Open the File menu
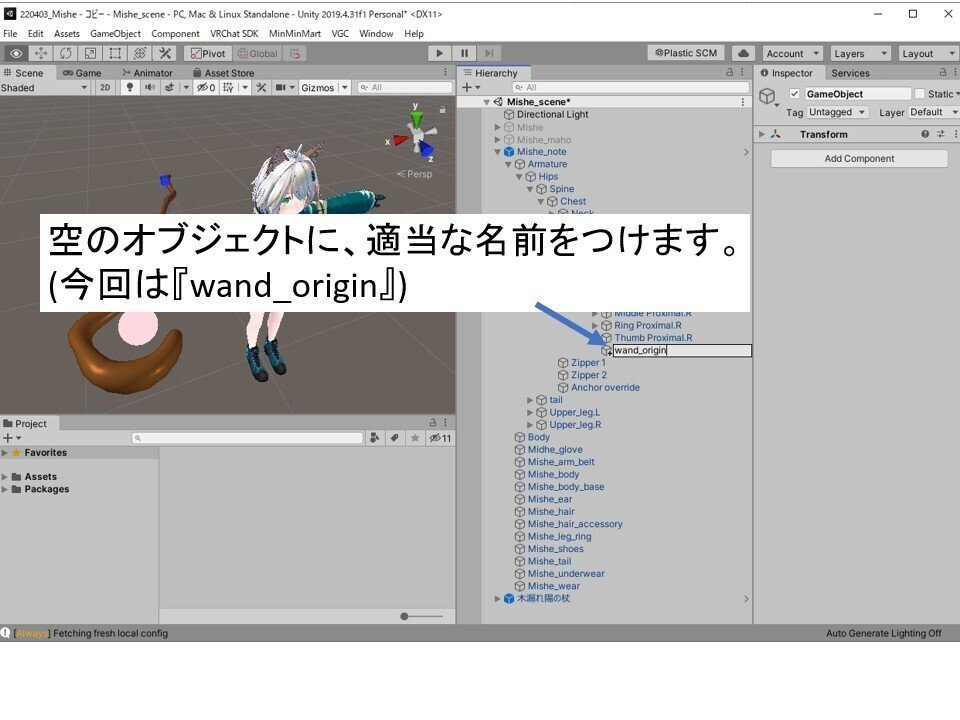The width and height of the screenshot is (960, 720). point(10,34)
